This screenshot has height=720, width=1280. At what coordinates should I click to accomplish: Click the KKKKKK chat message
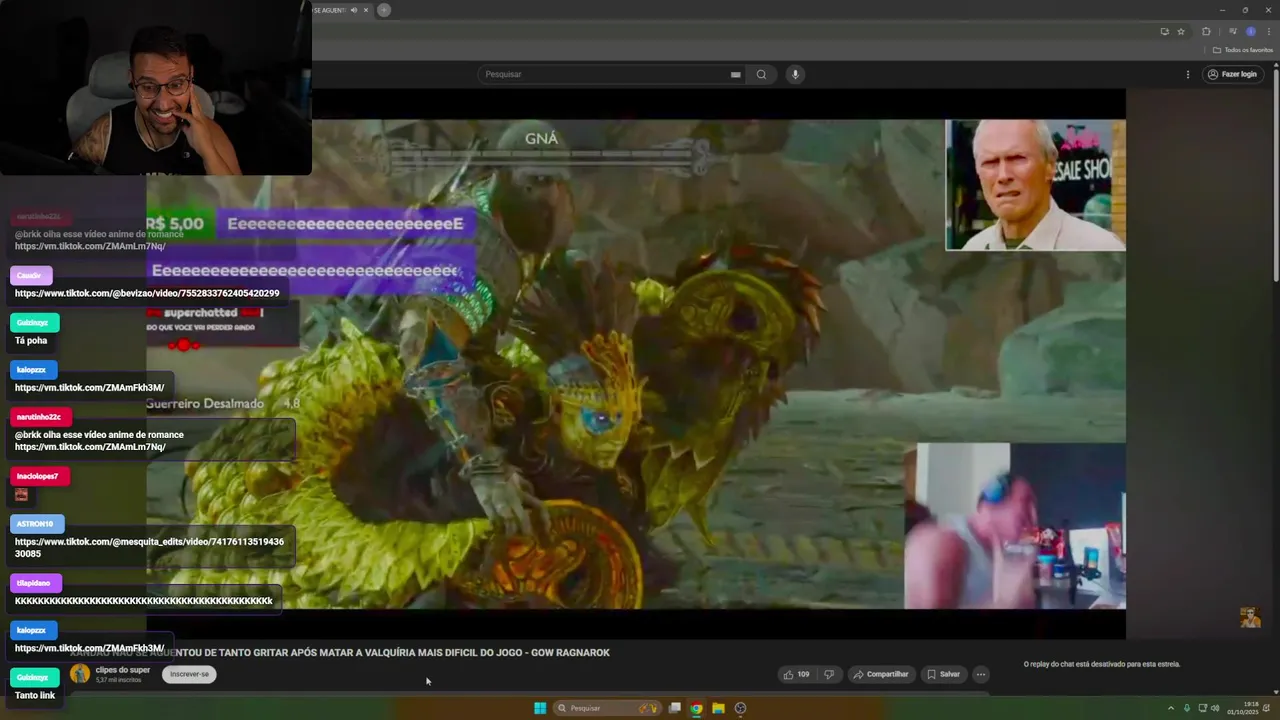[x=144, y=600]
